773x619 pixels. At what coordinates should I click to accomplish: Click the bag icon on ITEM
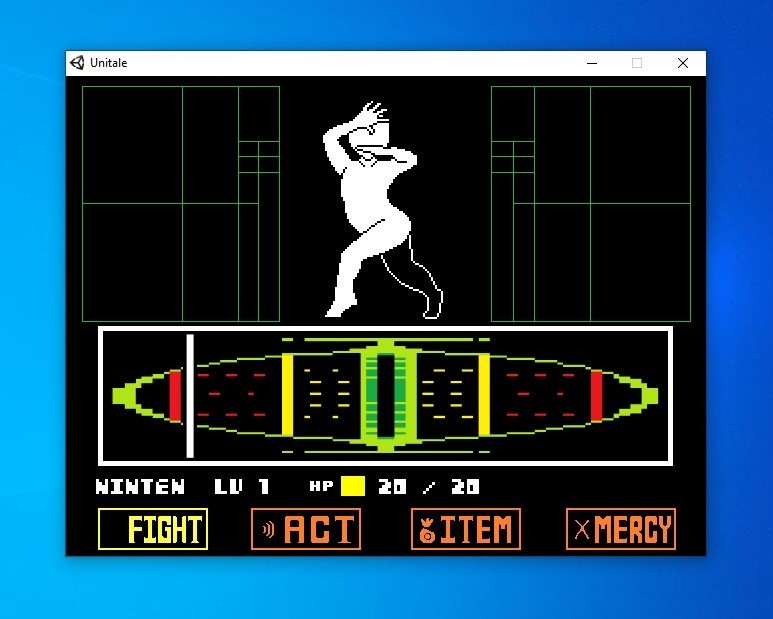point(427,530)
